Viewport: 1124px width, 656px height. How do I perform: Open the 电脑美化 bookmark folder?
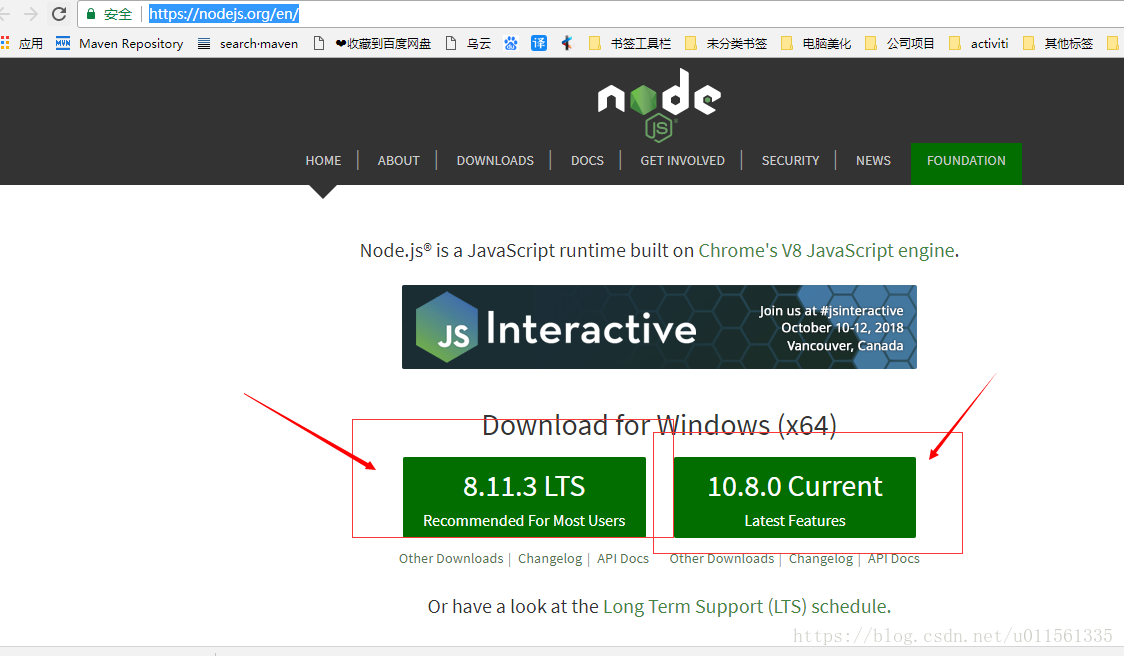816,43
